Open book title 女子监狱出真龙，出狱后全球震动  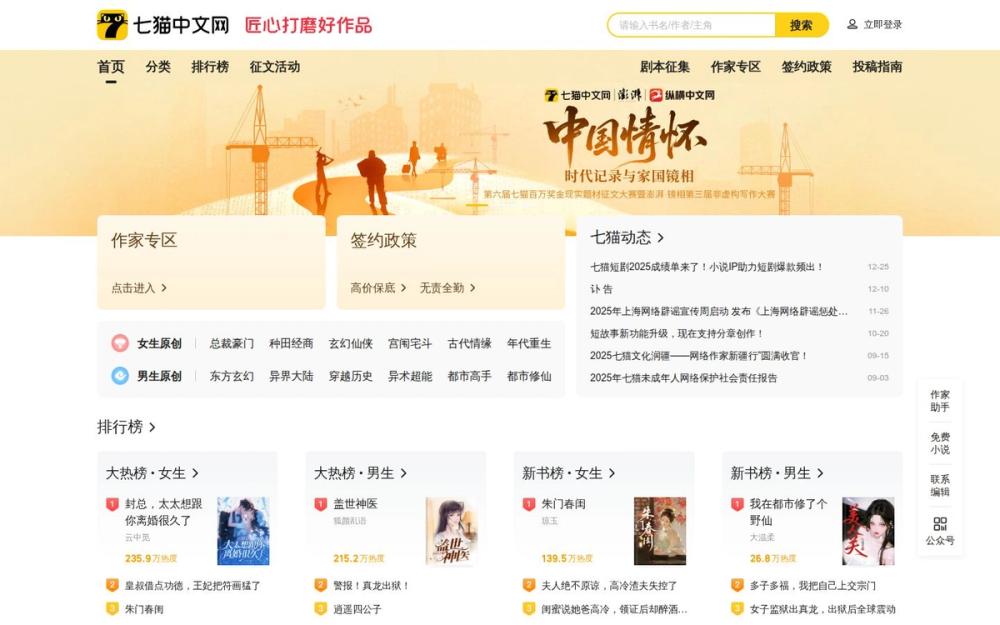823,608
